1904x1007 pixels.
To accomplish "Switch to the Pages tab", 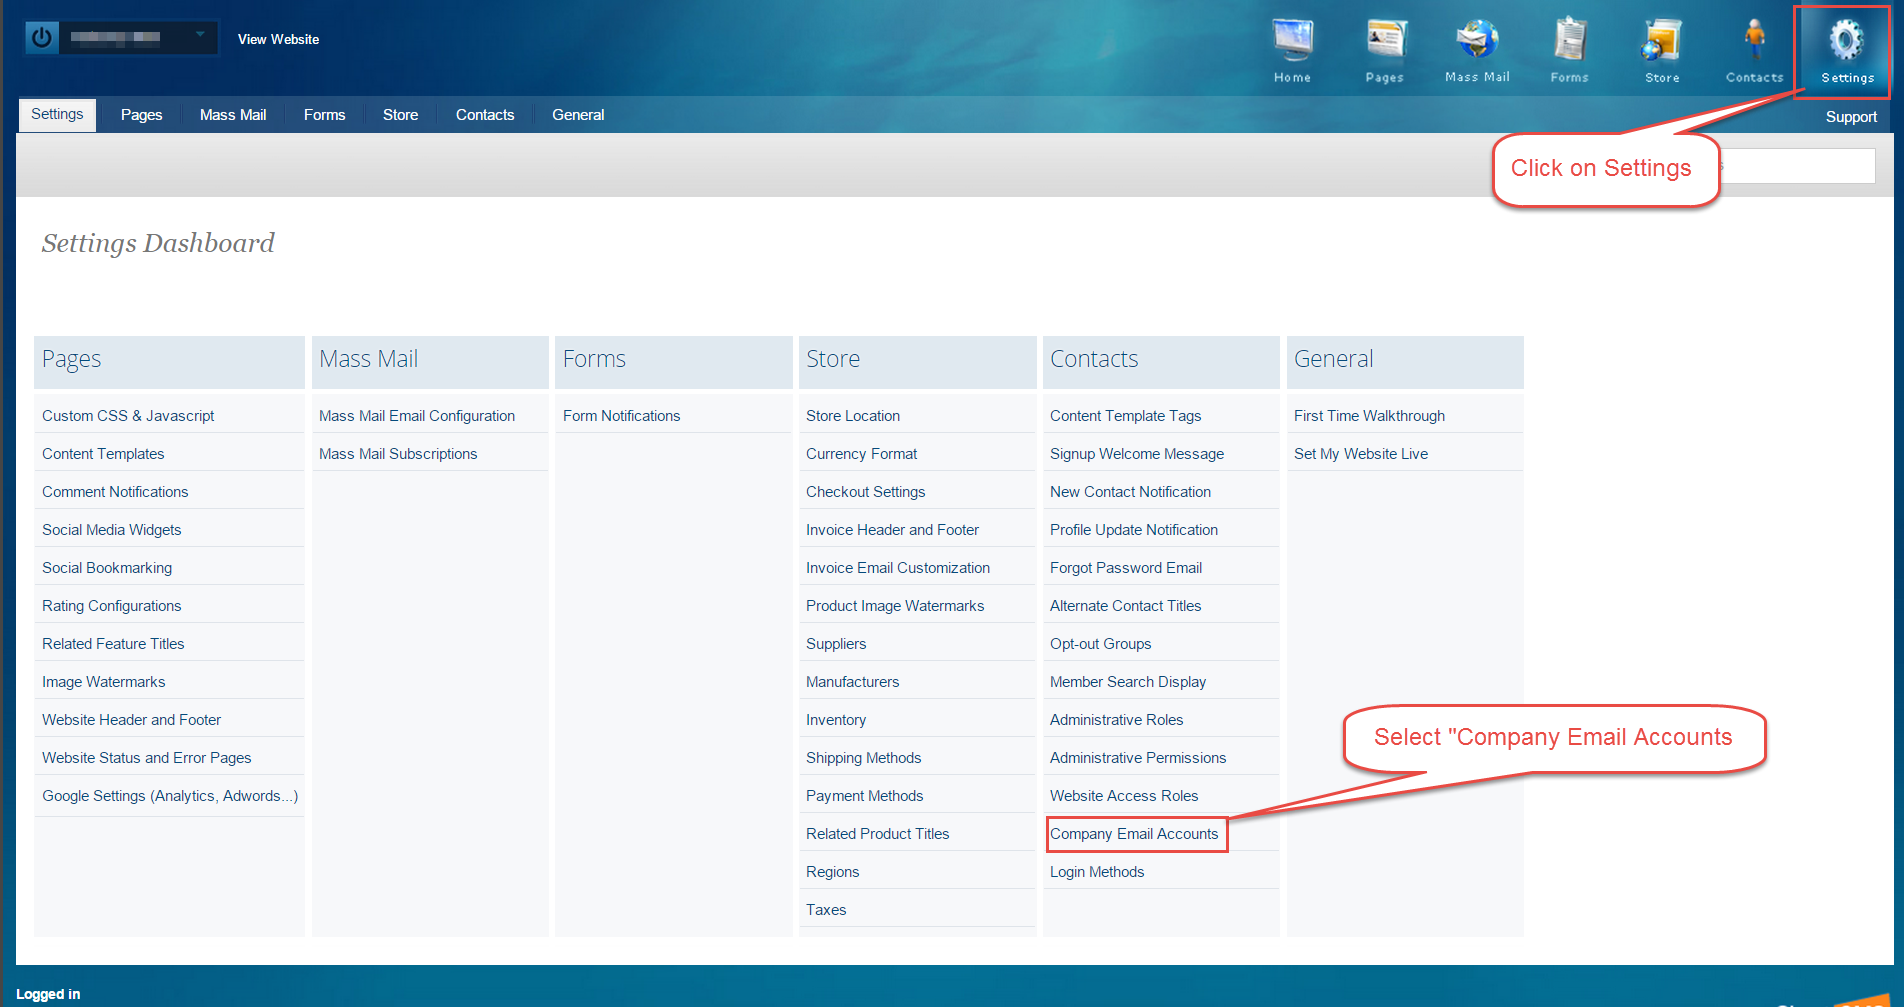I will [x=141, y=115].
